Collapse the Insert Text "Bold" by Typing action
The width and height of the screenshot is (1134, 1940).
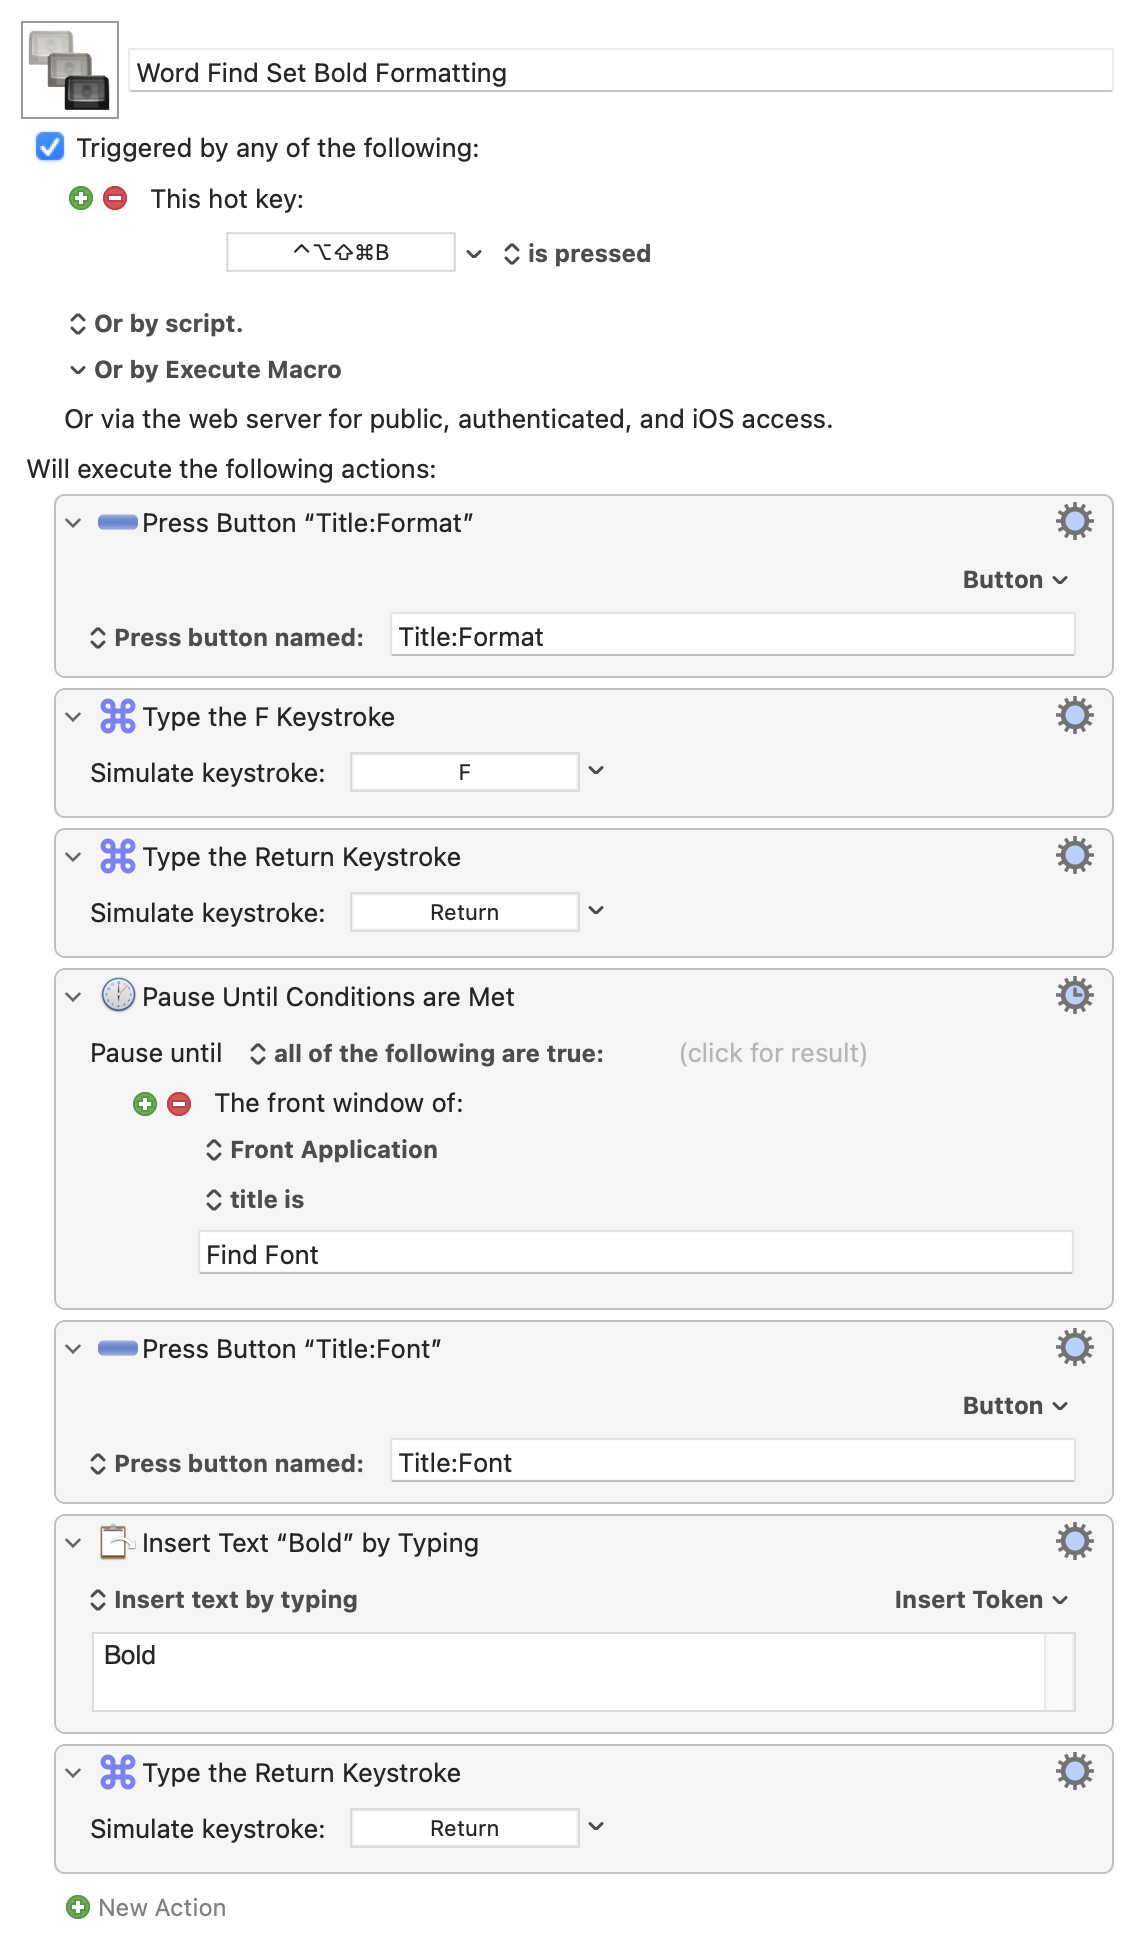[x=73, y=1543]
